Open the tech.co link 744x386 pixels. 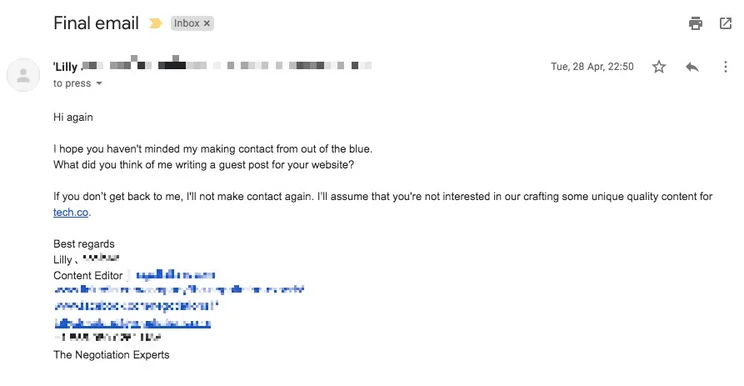pos(71,212)
